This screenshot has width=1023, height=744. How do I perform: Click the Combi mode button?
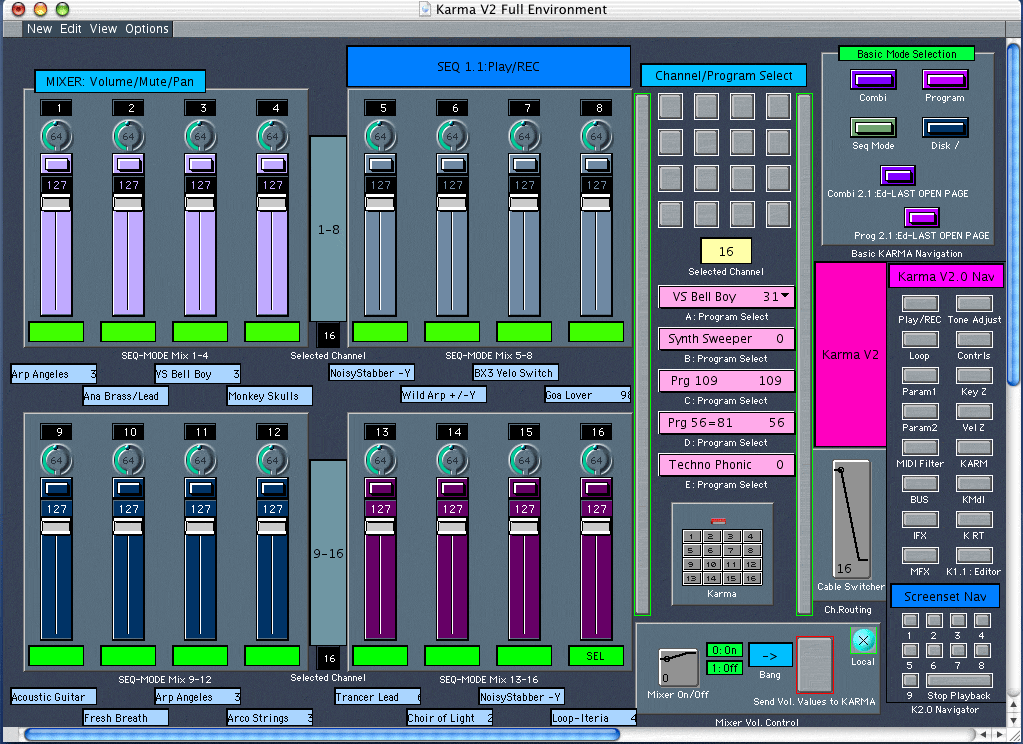click(872, 80)
